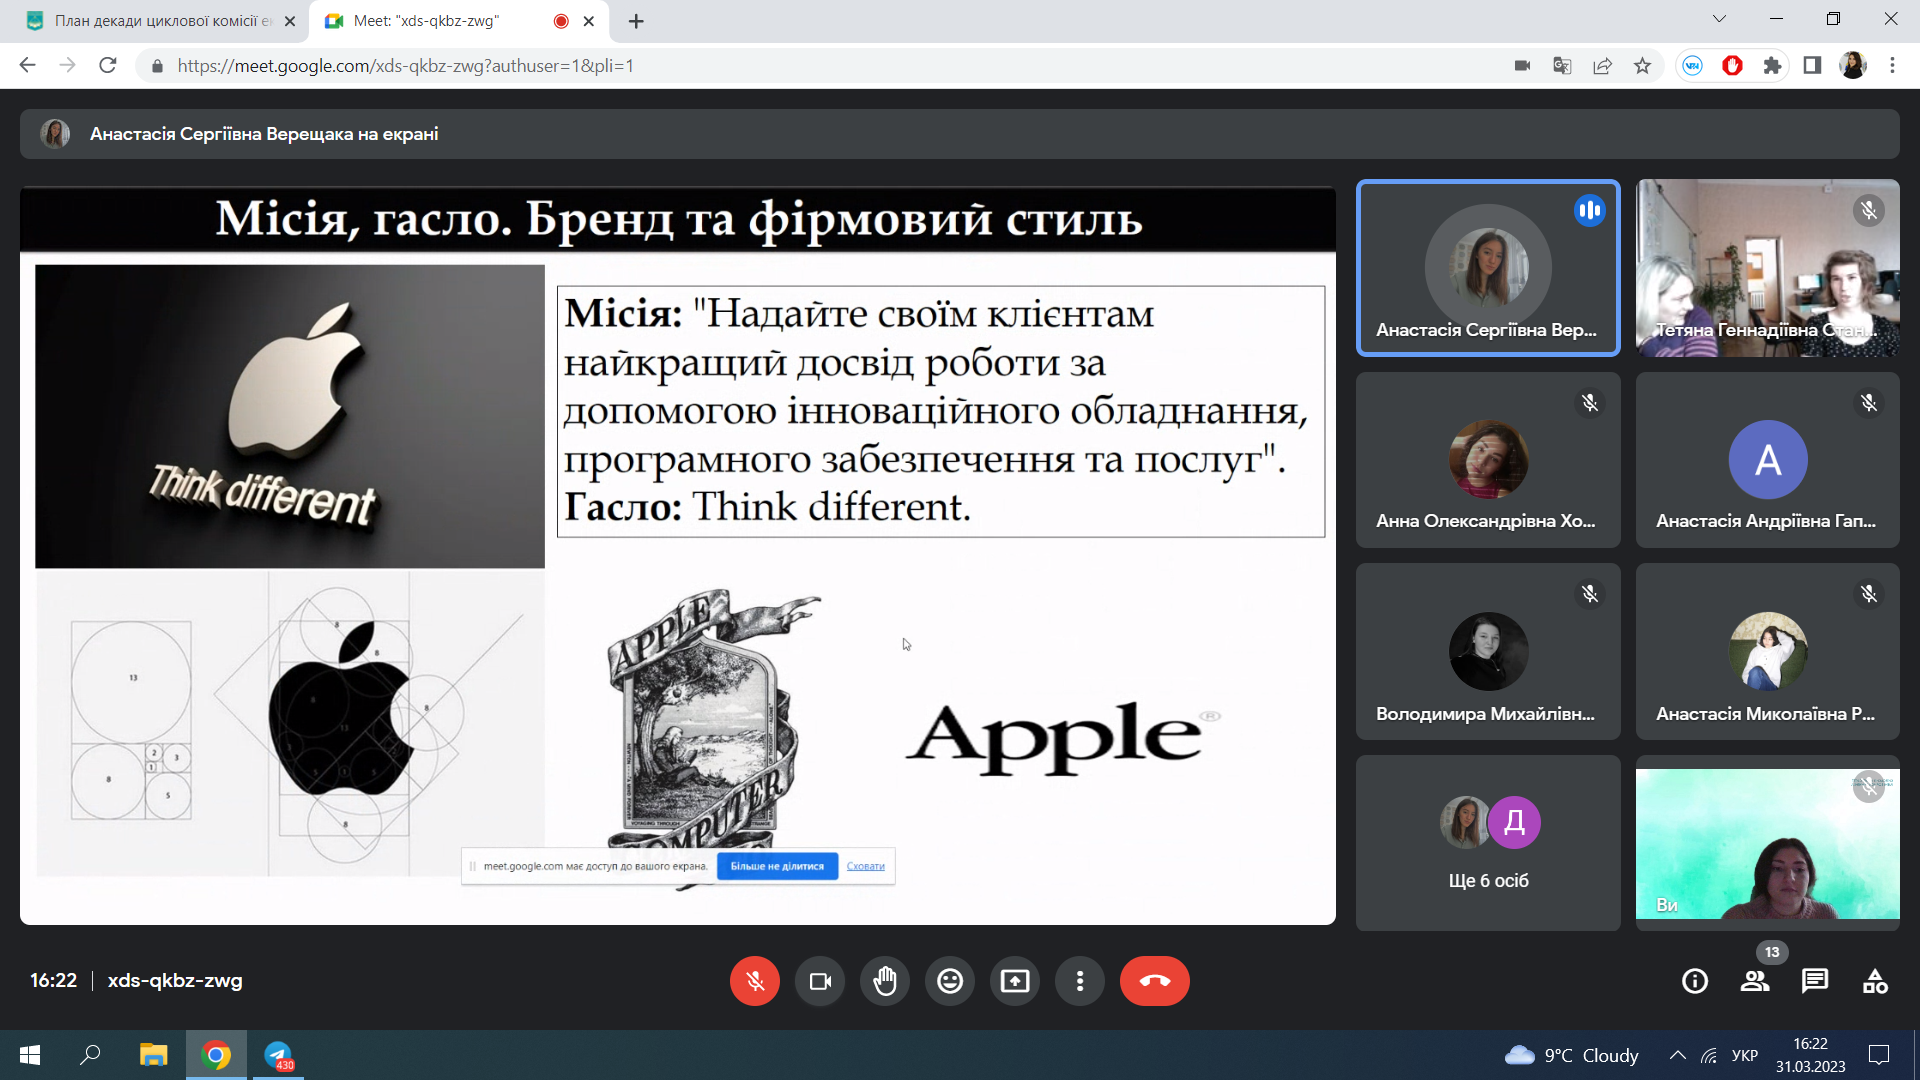Open Wi-Fi network settings tray icon
This screenshot has width=1920, height=1080.
click(1709, 1055)
